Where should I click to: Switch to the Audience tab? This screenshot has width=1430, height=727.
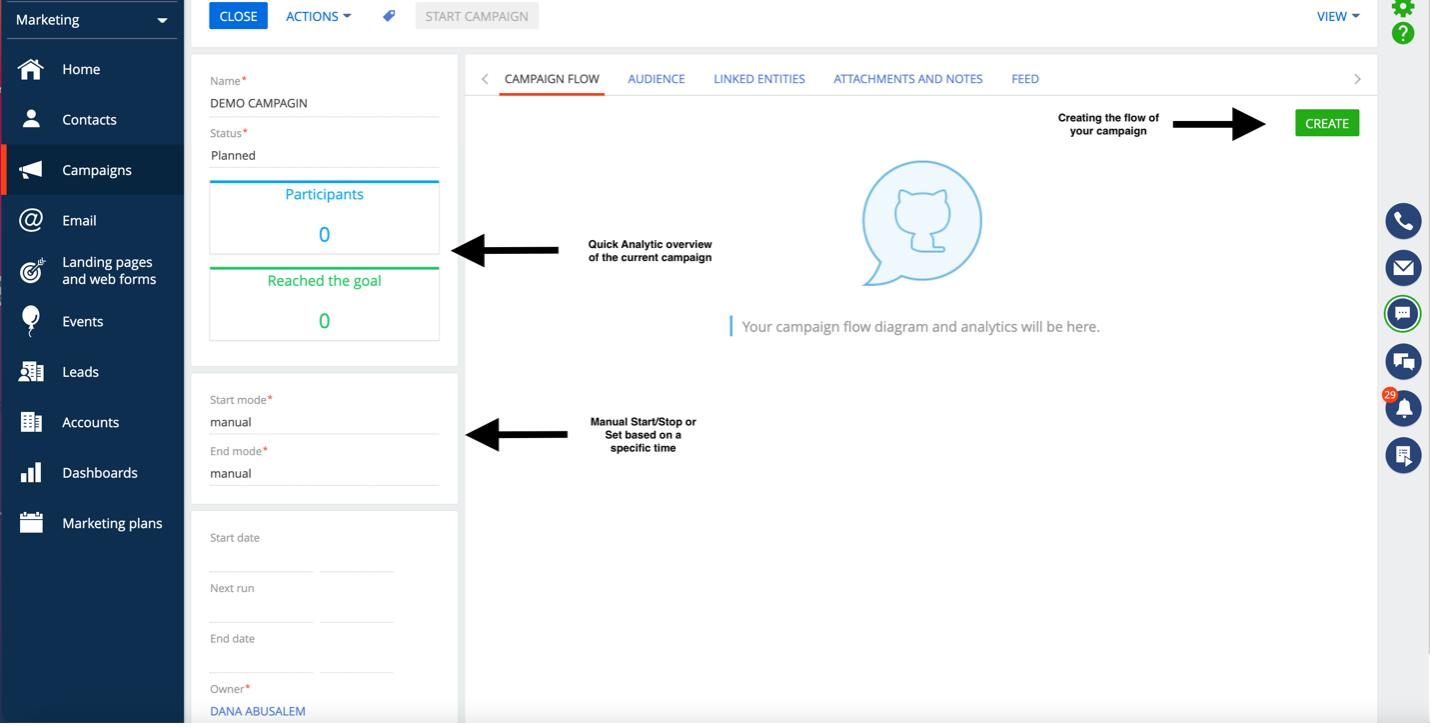(x=656, y=79)
